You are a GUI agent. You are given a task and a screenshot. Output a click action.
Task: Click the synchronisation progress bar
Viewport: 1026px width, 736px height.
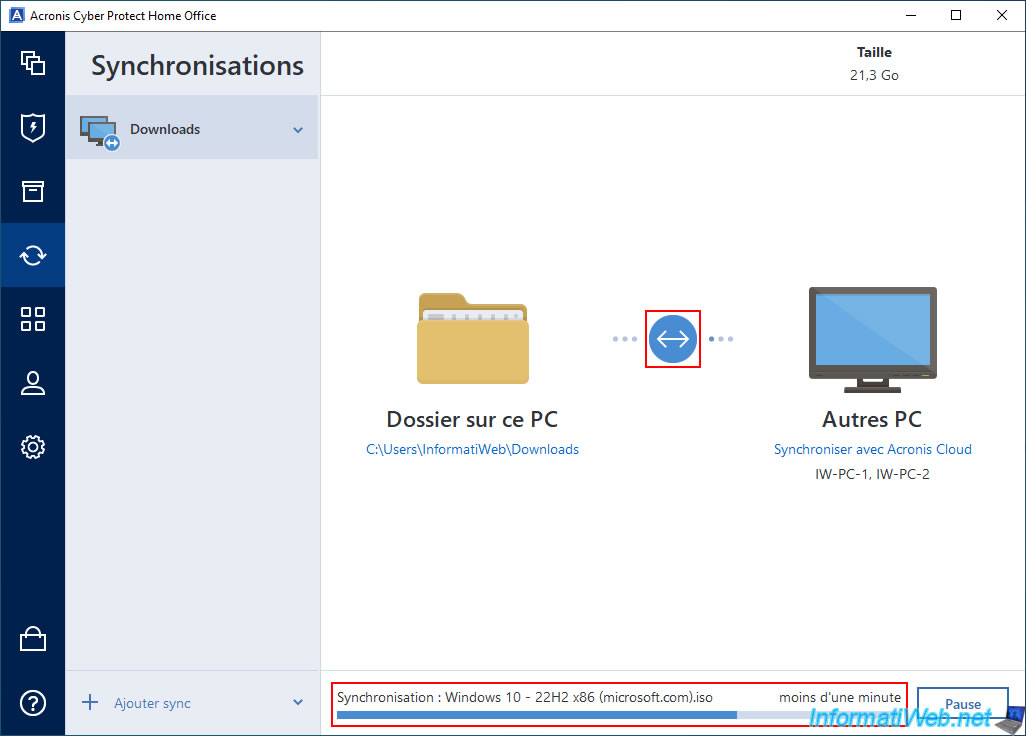pos(618,715)
